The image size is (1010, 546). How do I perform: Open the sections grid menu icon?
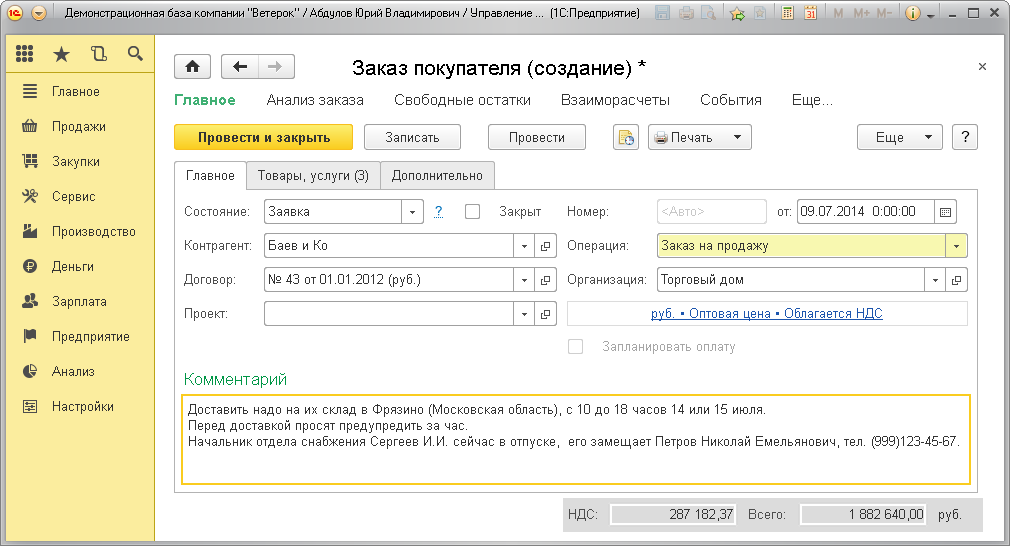tap(24, 54)
